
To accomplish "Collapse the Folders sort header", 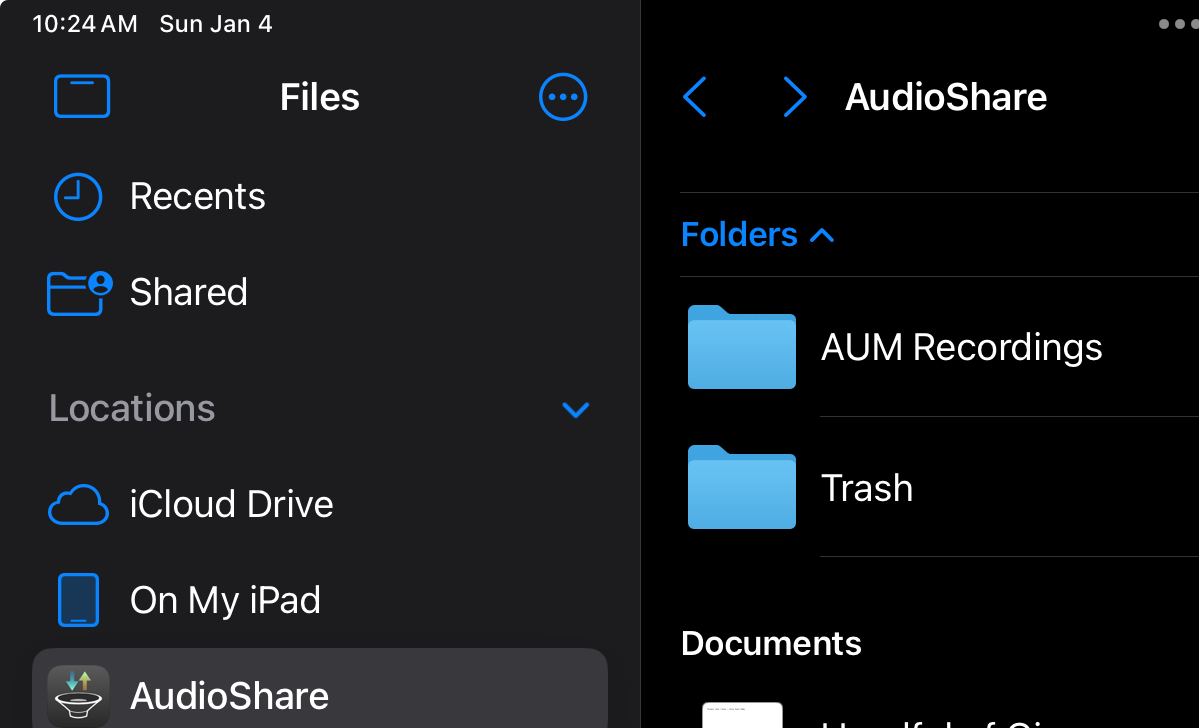I will [757, 235].
